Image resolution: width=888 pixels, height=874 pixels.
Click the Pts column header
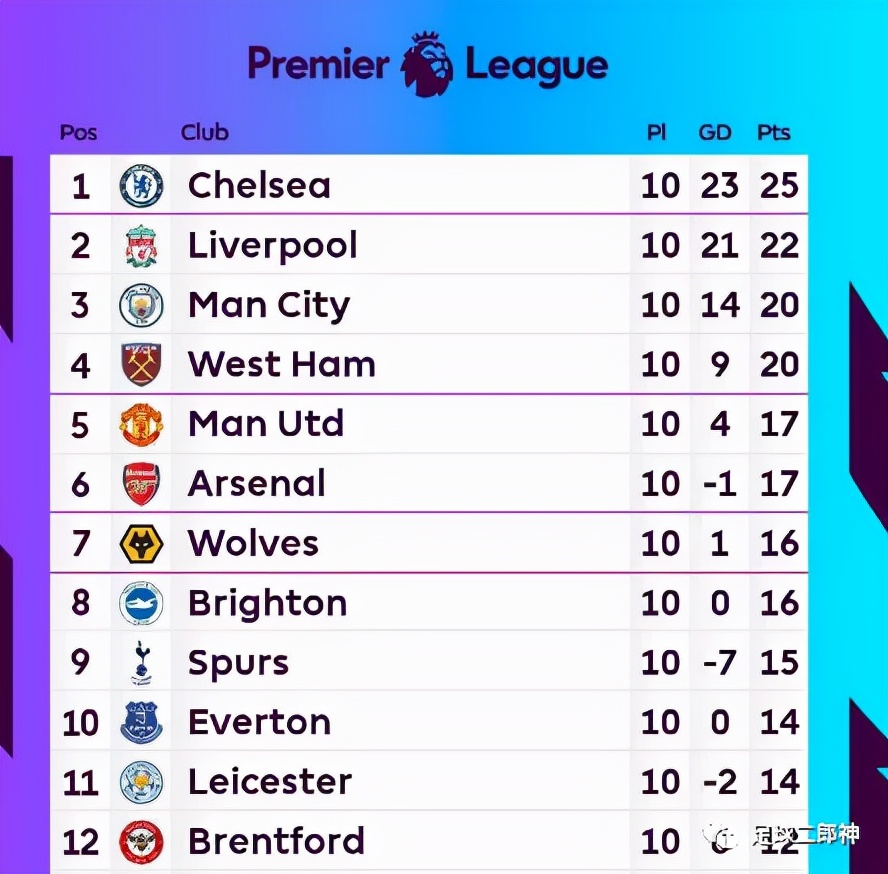click(x=774, y=133)
